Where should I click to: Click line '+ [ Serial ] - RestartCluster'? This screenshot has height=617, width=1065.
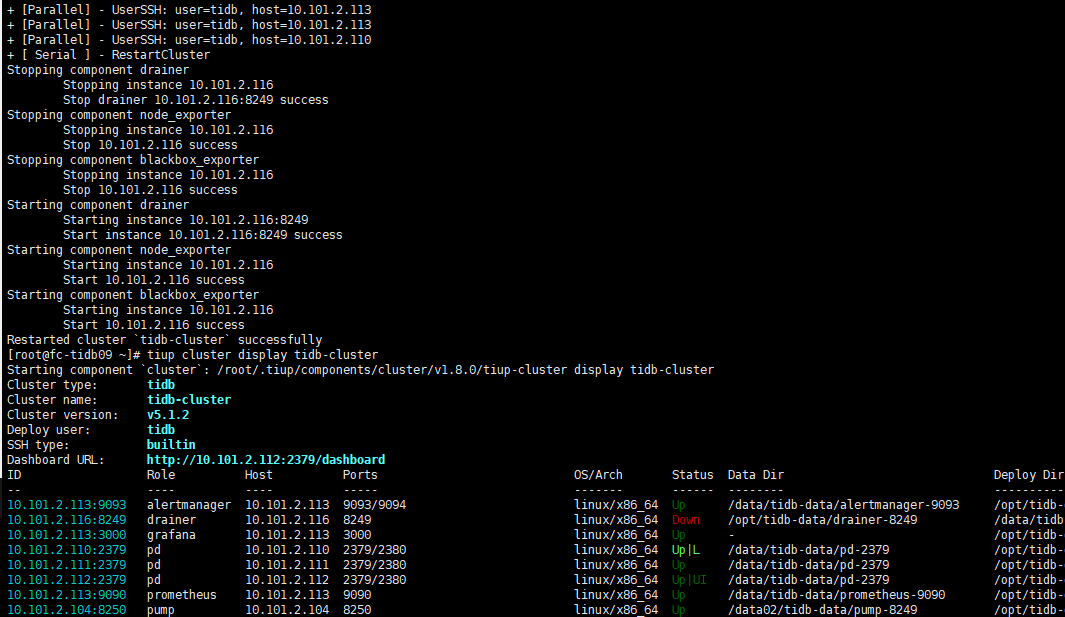click(x=109, y=55)
